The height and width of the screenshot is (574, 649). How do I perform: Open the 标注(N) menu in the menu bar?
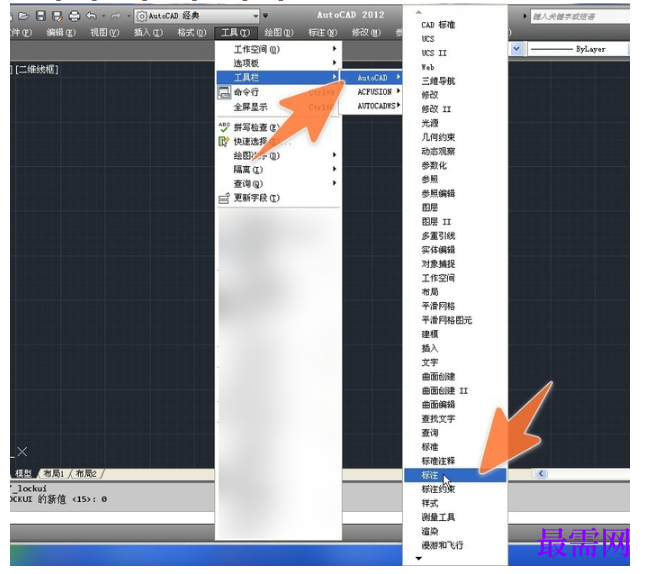click(322, 32)
